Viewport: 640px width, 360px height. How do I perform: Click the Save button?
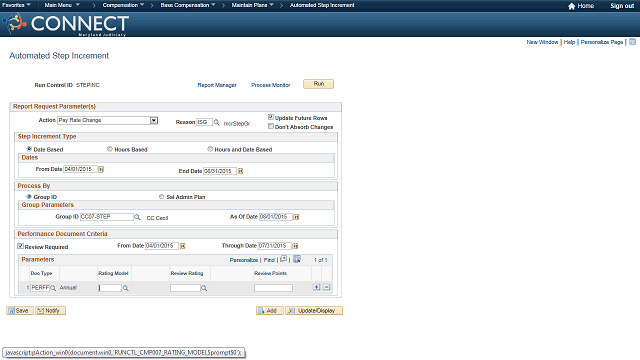click(x=20, y=311)
